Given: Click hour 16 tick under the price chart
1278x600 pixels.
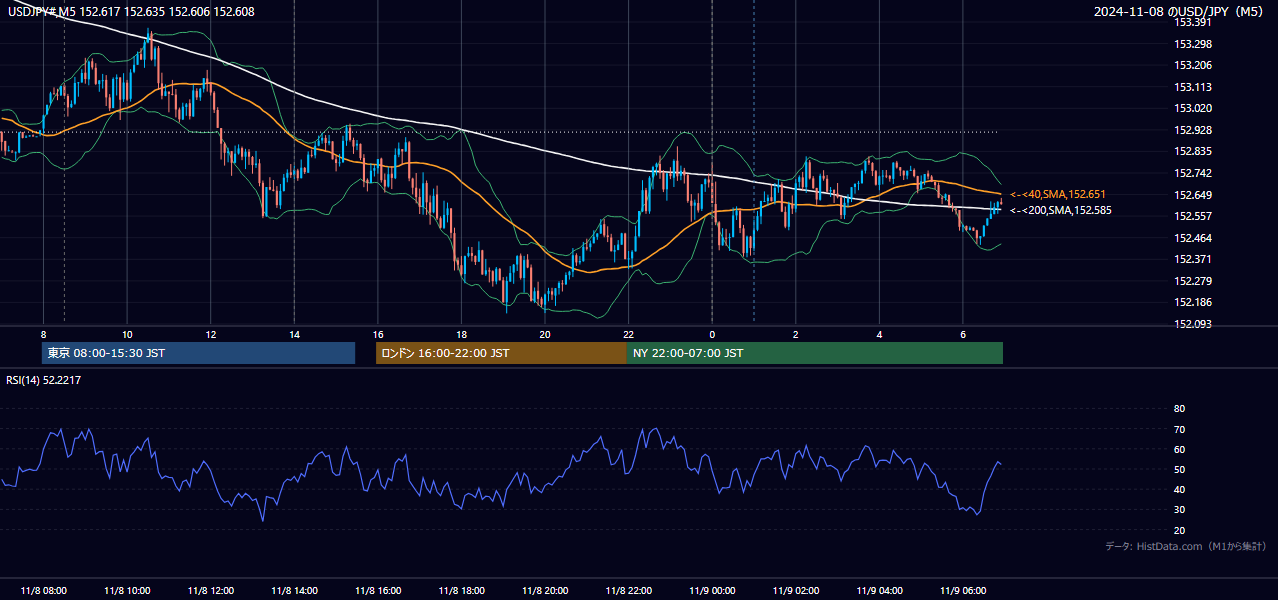Looking at the screenshot, I should pyautogui.click(x=378, y=334).
